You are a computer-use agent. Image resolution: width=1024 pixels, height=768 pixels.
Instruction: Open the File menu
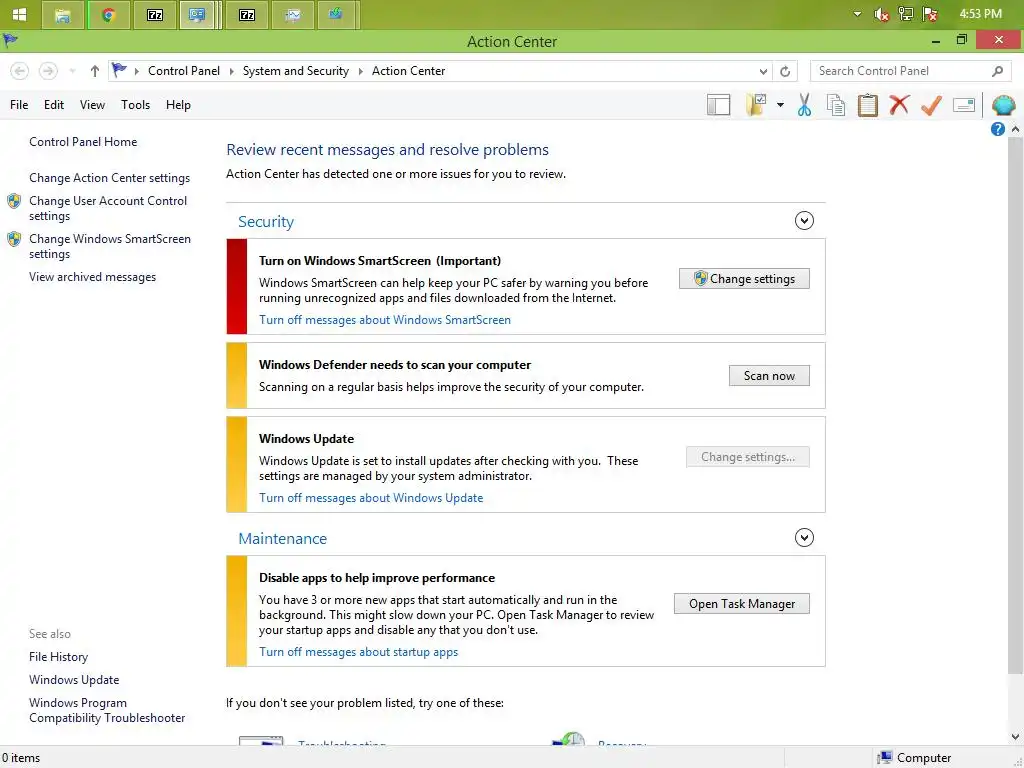pos(19,104)
